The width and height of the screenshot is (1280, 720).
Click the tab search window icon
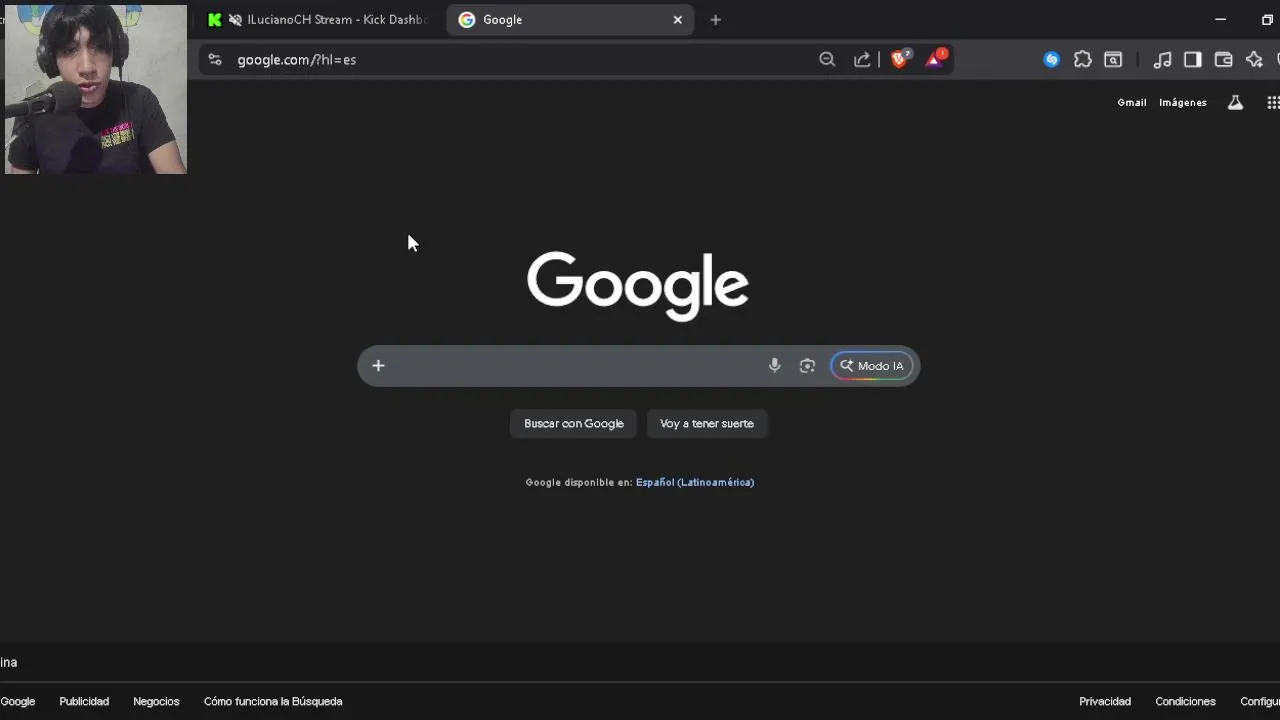[x=1113, y=60]
